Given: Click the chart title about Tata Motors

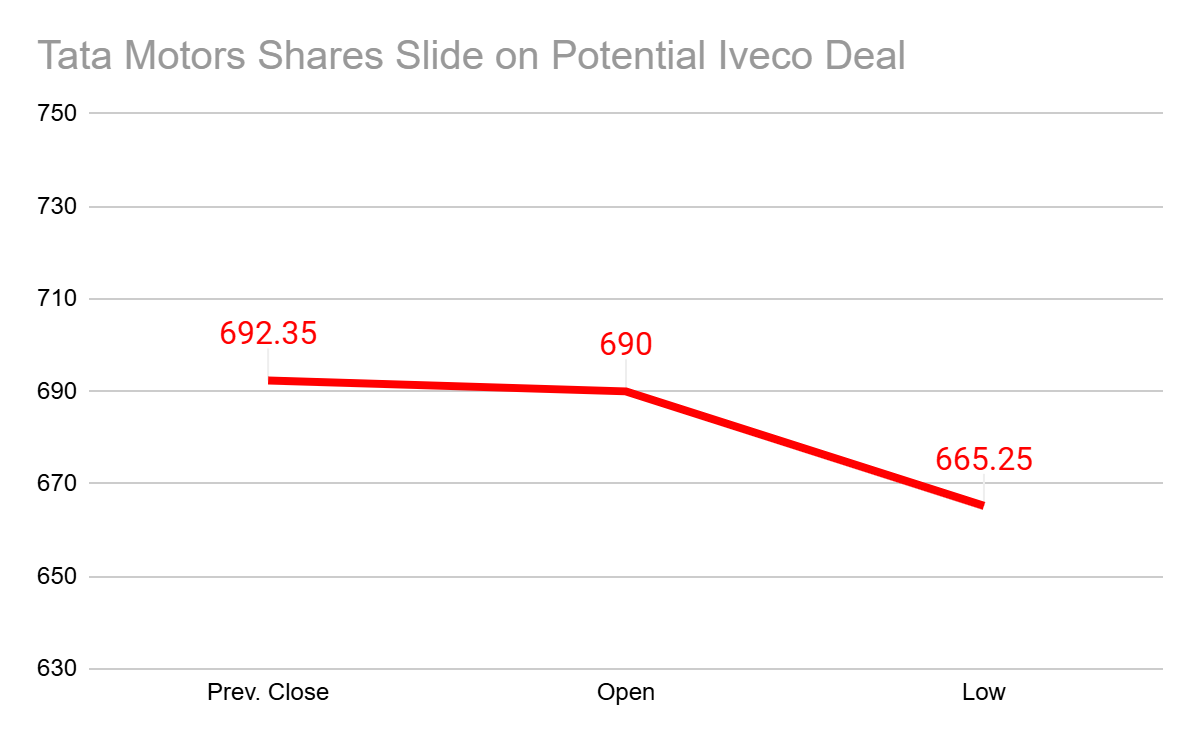Looking at the screenshot, I should (x=471, y=56).
